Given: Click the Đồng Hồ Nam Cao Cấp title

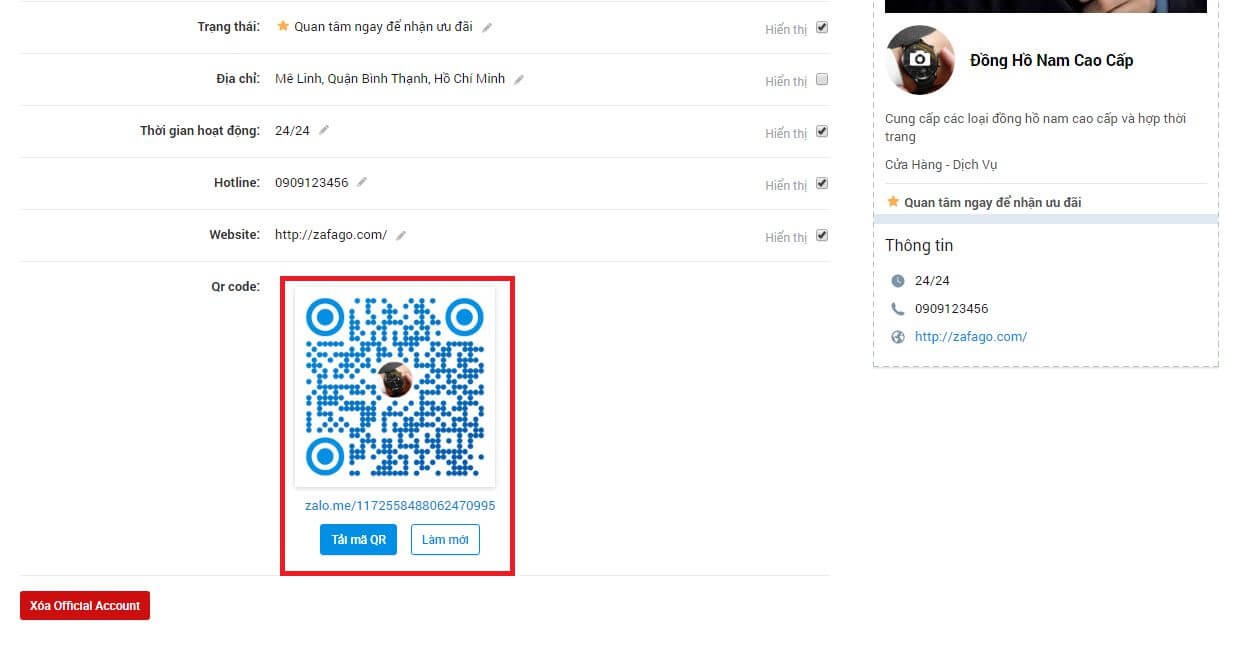Looking at the screenshot, I should (1051, 60).
